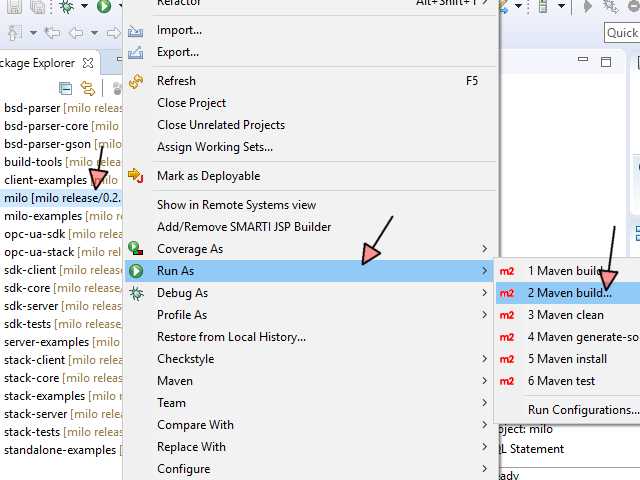The image size is (640, 480).
Task: Click the m2 icon beside Maven install
Action: [507, 359]
